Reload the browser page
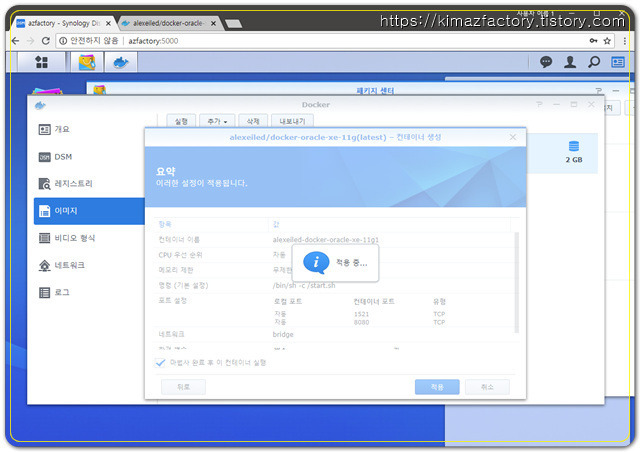 click(x=46, y=41)
